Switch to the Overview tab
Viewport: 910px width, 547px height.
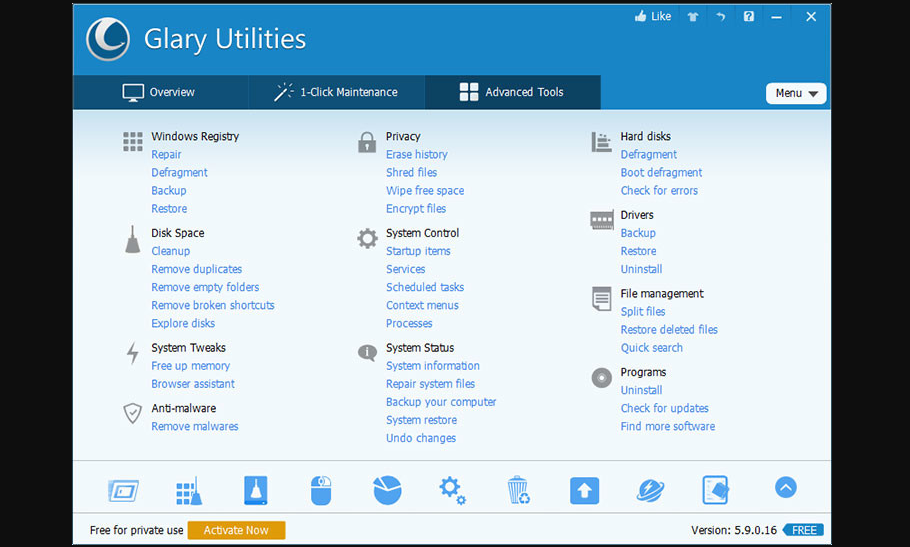[160, 92]
